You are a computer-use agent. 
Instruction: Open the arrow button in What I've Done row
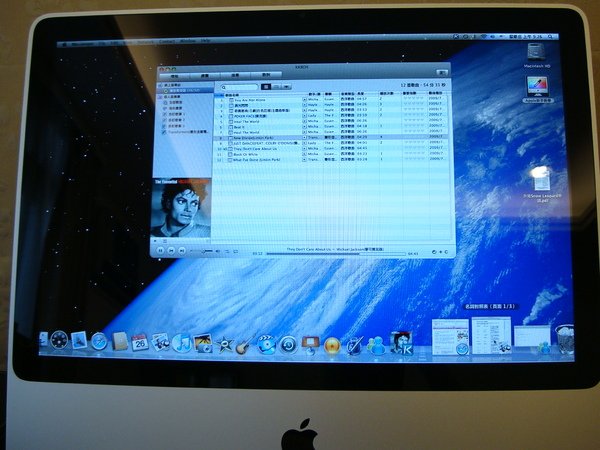point(305,159)
